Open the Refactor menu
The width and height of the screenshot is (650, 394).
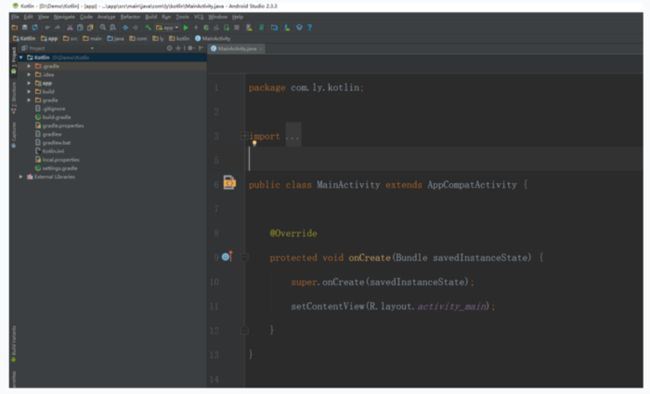click(x=130, y=17)
